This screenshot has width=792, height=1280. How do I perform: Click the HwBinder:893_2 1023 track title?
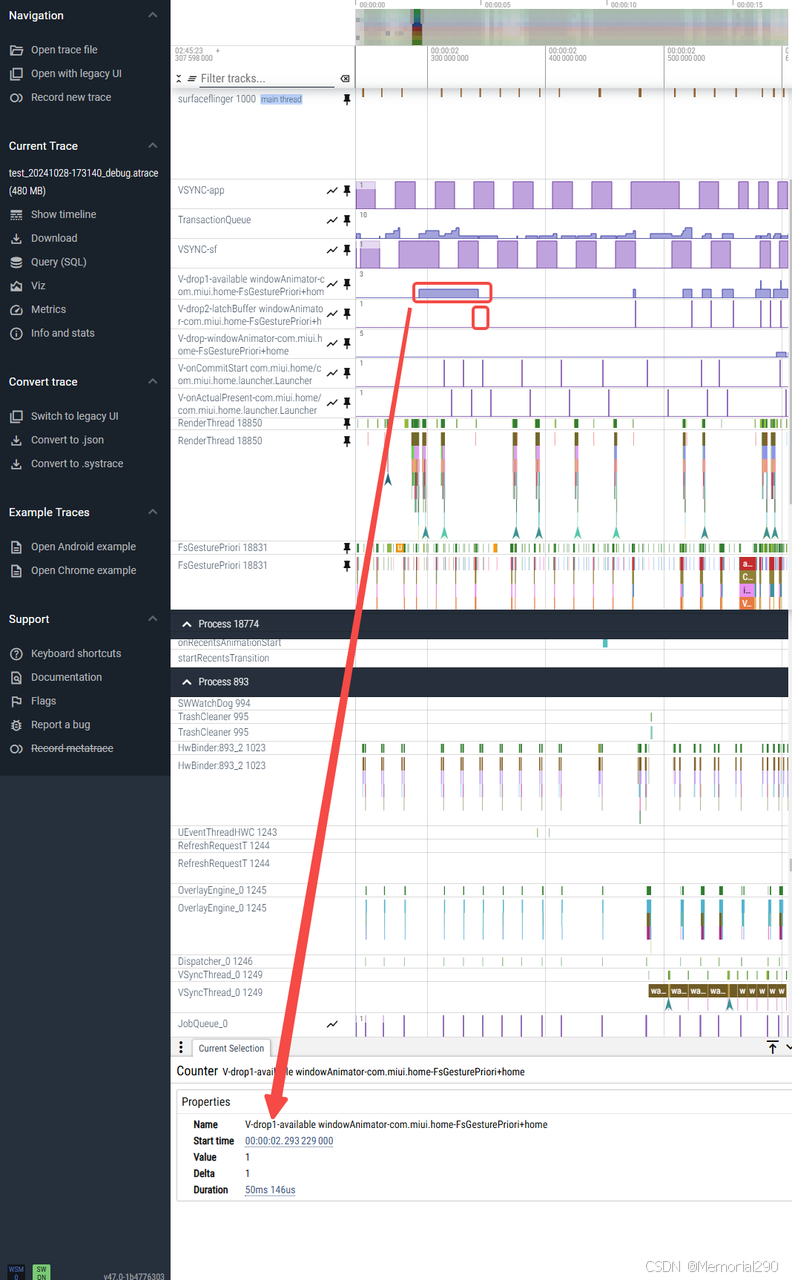[222, 766]
